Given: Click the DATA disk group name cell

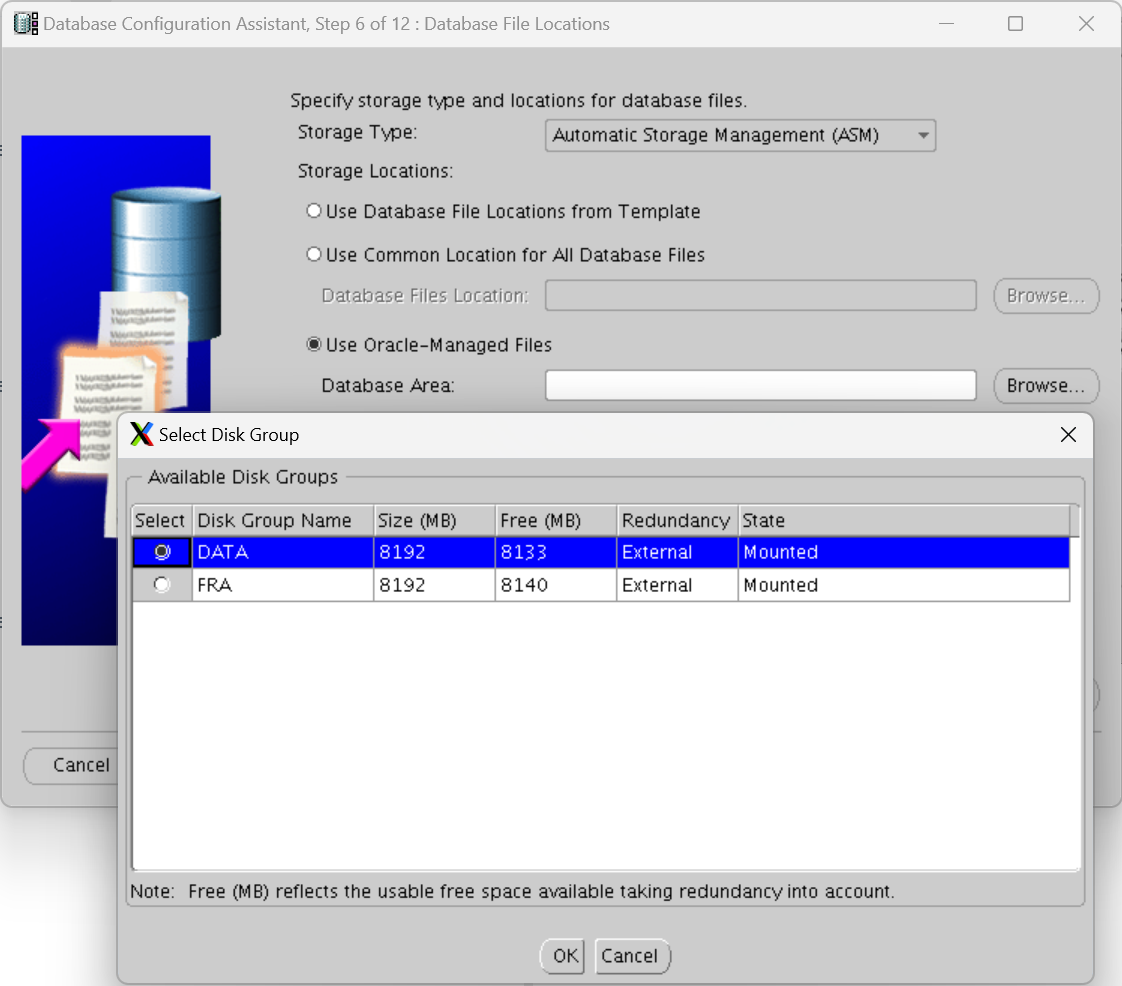Looking at the screenshot, I should [283, 552].
